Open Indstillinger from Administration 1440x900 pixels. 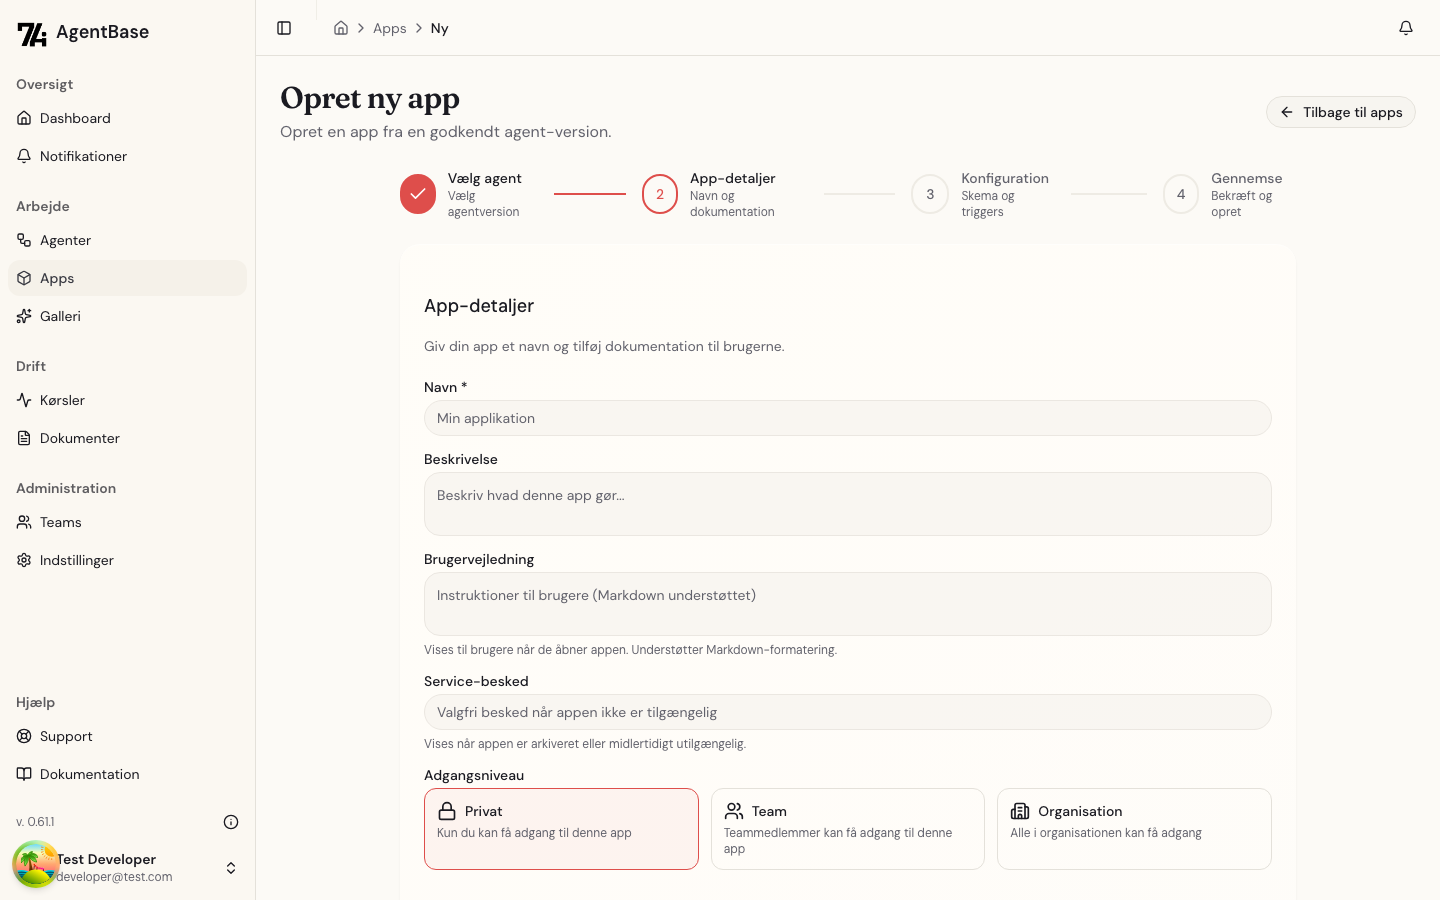point(76,560)
